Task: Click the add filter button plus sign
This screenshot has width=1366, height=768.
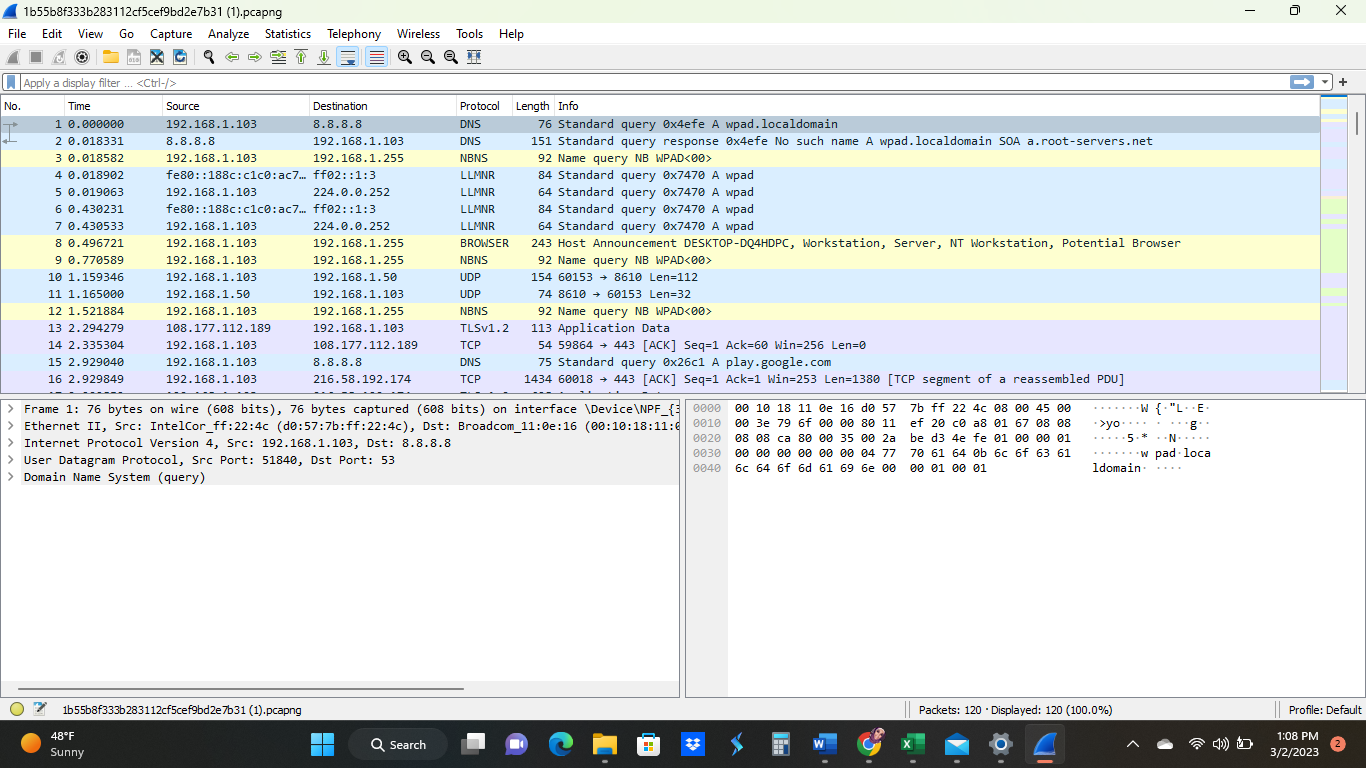Action: (1345, 82)
